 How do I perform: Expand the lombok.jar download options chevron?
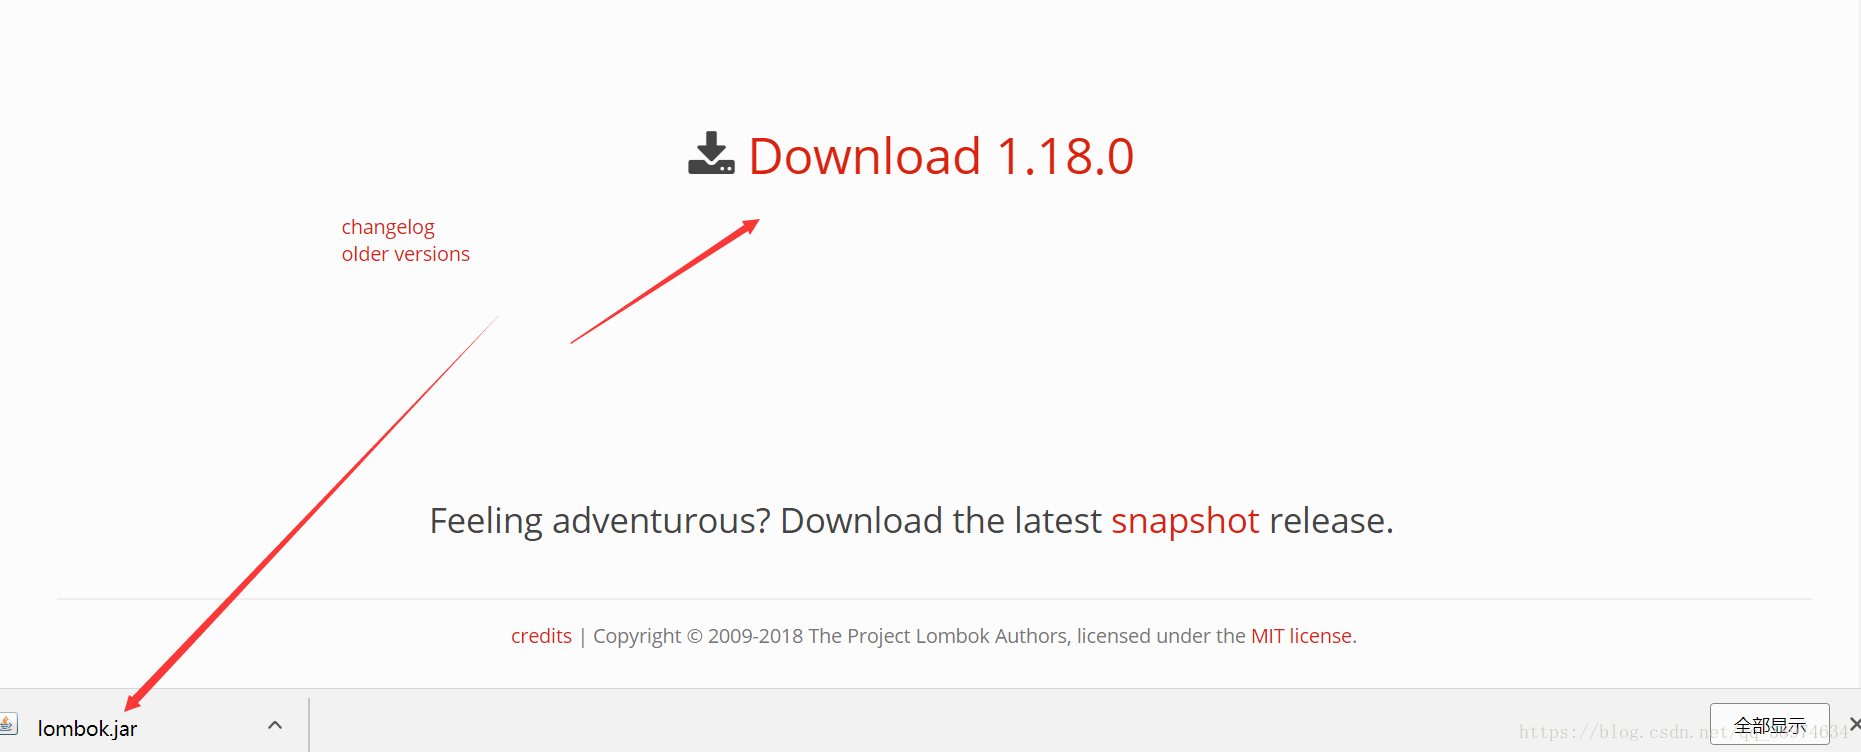pyautogui.click(x=275, y=725)
